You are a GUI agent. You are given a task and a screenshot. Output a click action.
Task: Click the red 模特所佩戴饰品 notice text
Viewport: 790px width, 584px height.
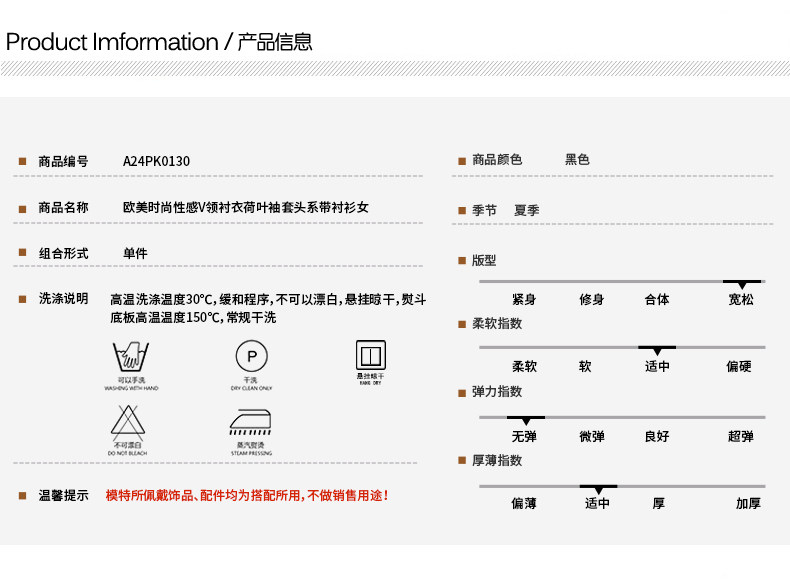pyautogui.click(x=247, y=495)
